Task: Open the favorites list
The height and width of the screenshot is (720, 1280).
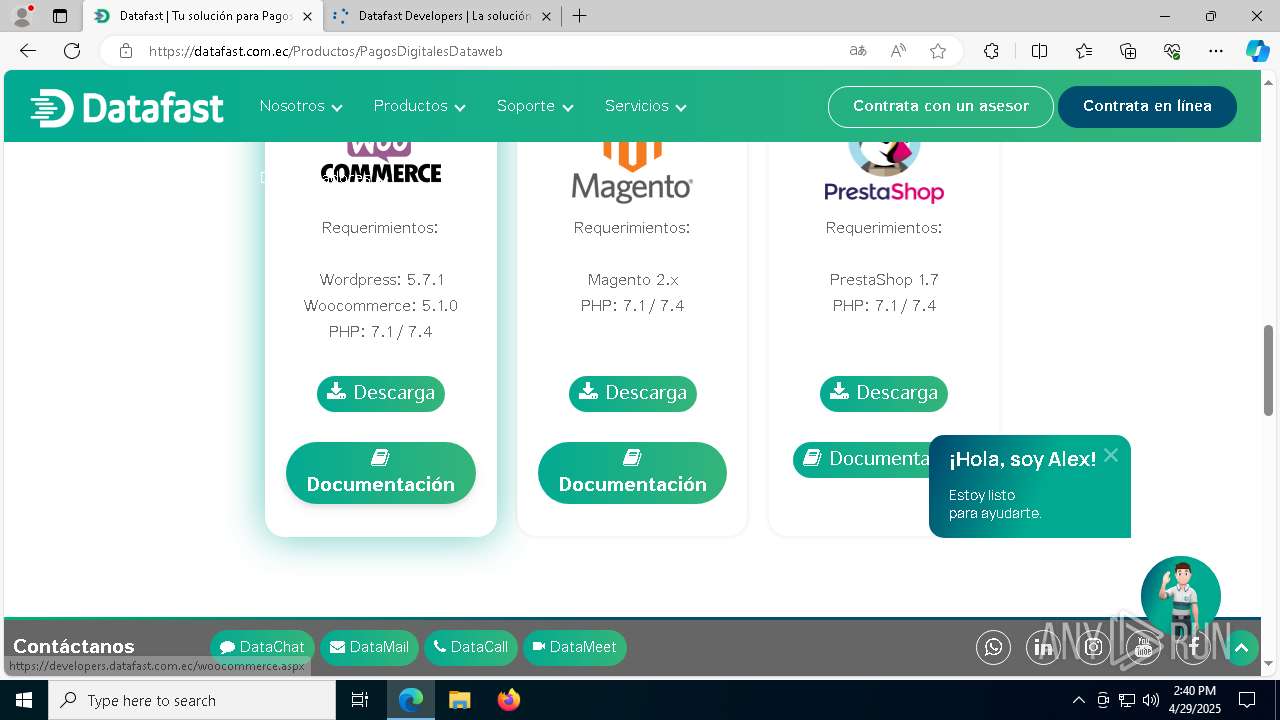Action: tap(1084, 51)
